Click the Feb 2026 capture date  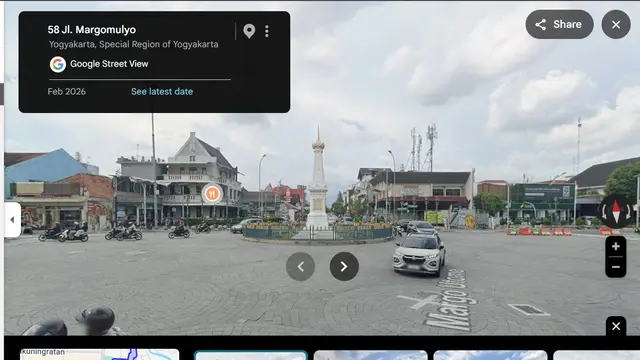tap(67, 91)
